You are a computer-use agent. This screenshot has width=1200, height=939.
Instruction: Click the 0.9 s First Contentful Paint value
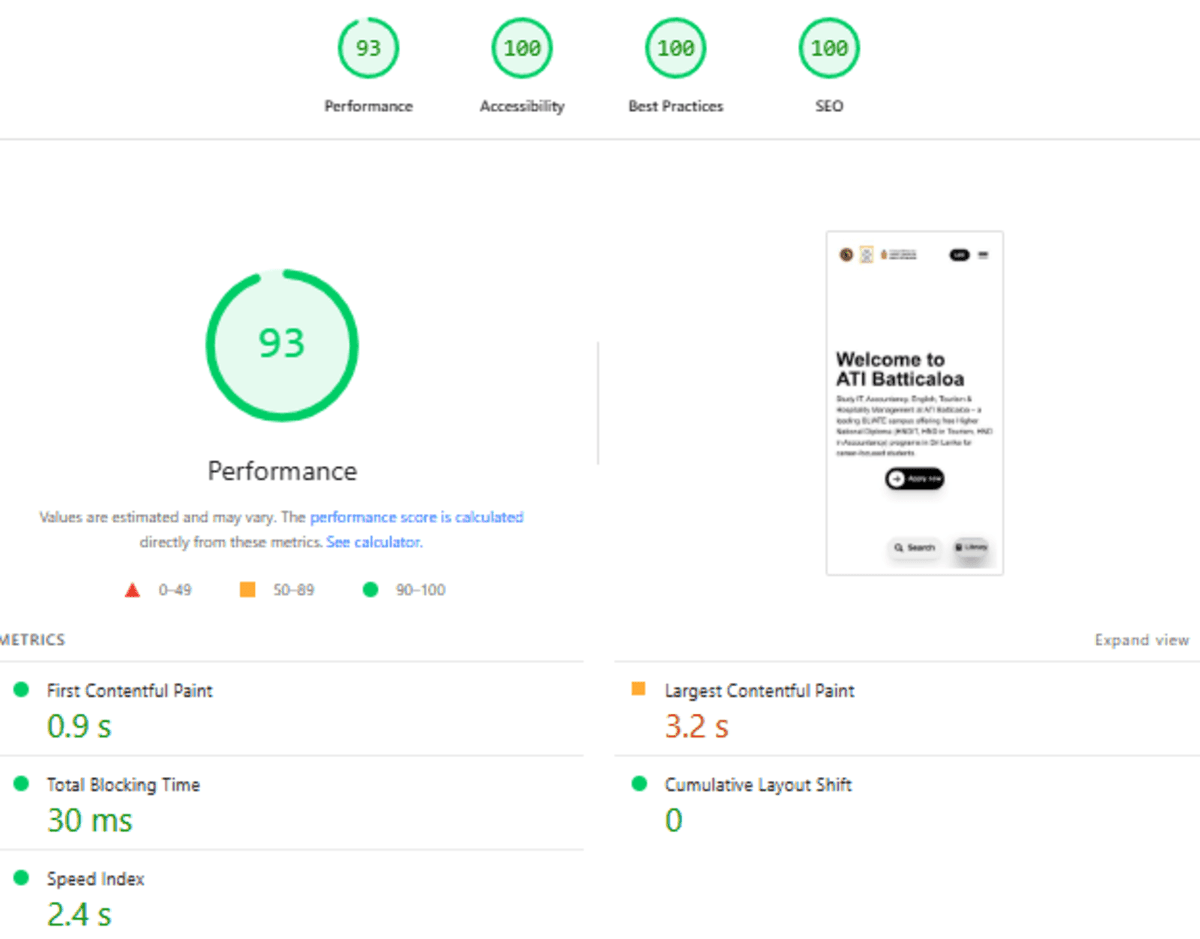coord(79,726)
